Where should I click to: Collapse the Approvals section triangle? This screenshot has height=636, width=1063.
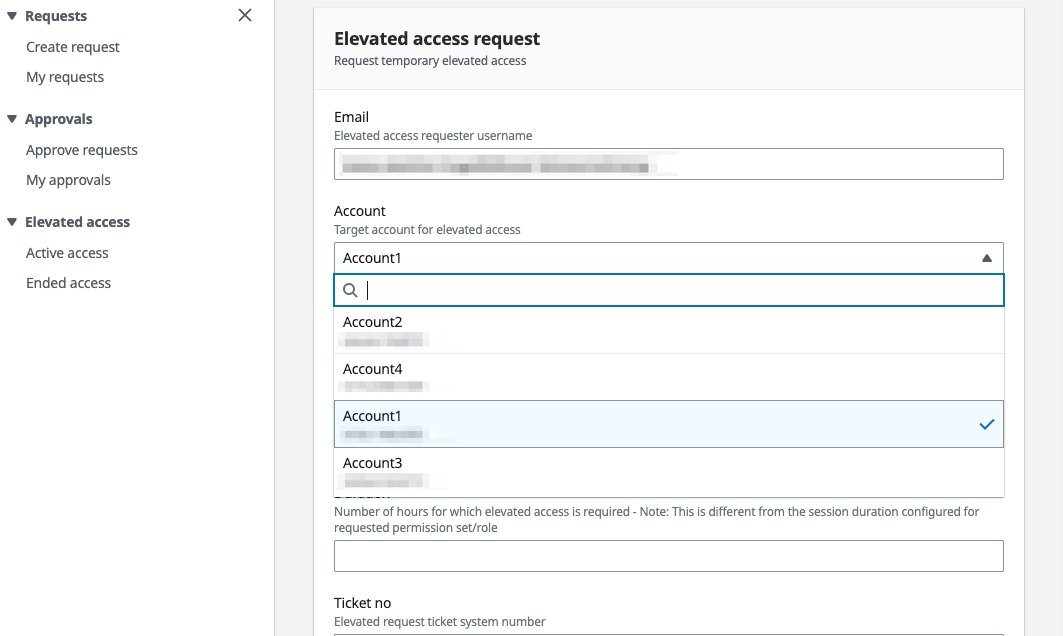12,119
